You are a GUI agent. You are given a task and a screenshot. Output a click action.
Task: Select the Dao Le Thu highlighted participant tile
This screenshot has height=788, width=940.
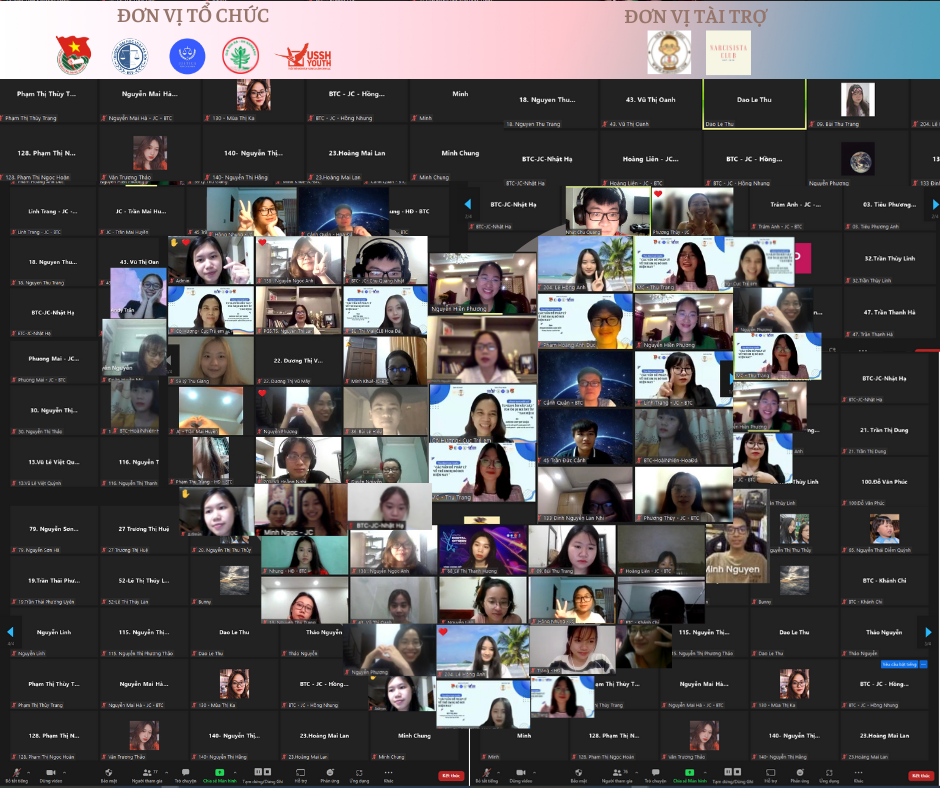coord(754,104)
